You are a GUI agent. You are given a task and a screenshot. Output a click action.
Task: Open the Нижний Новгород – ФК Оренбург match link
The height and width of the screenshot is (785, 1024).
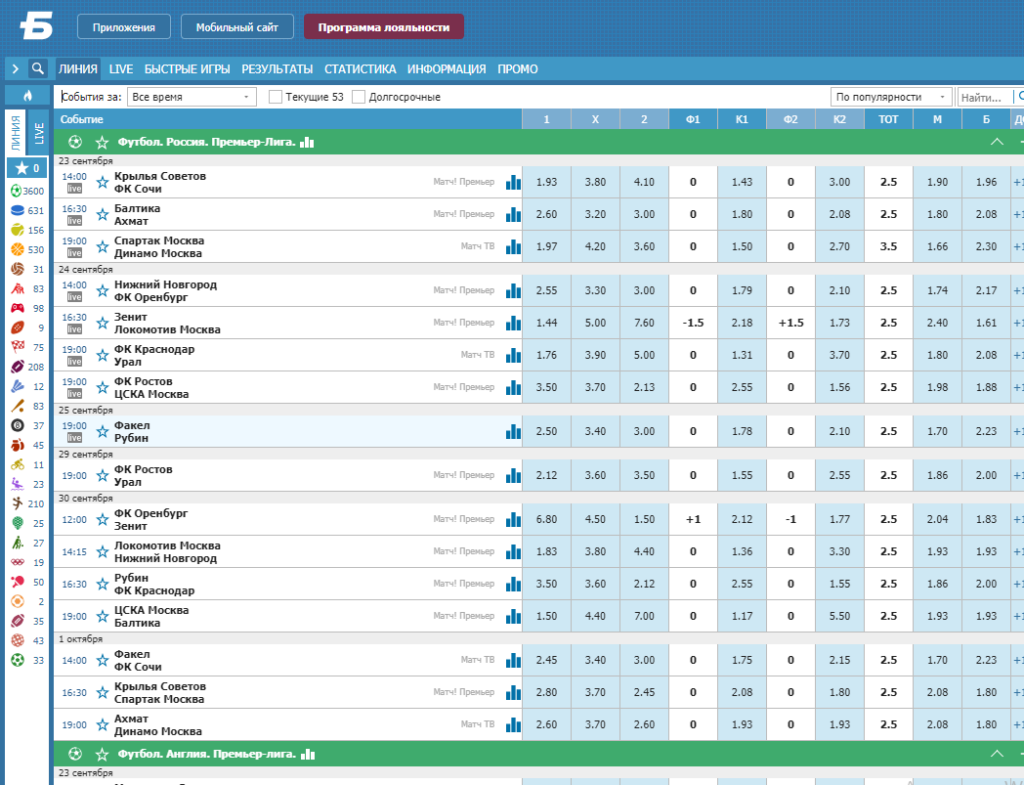165,291
